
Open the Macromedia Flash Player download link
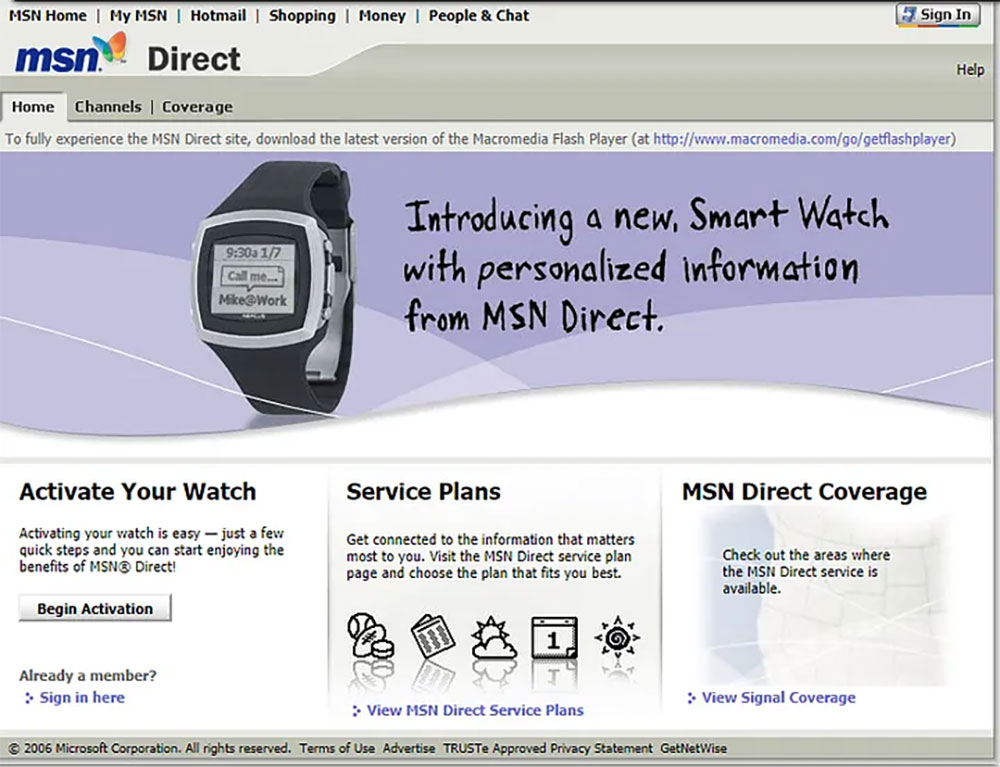point(802,139)
